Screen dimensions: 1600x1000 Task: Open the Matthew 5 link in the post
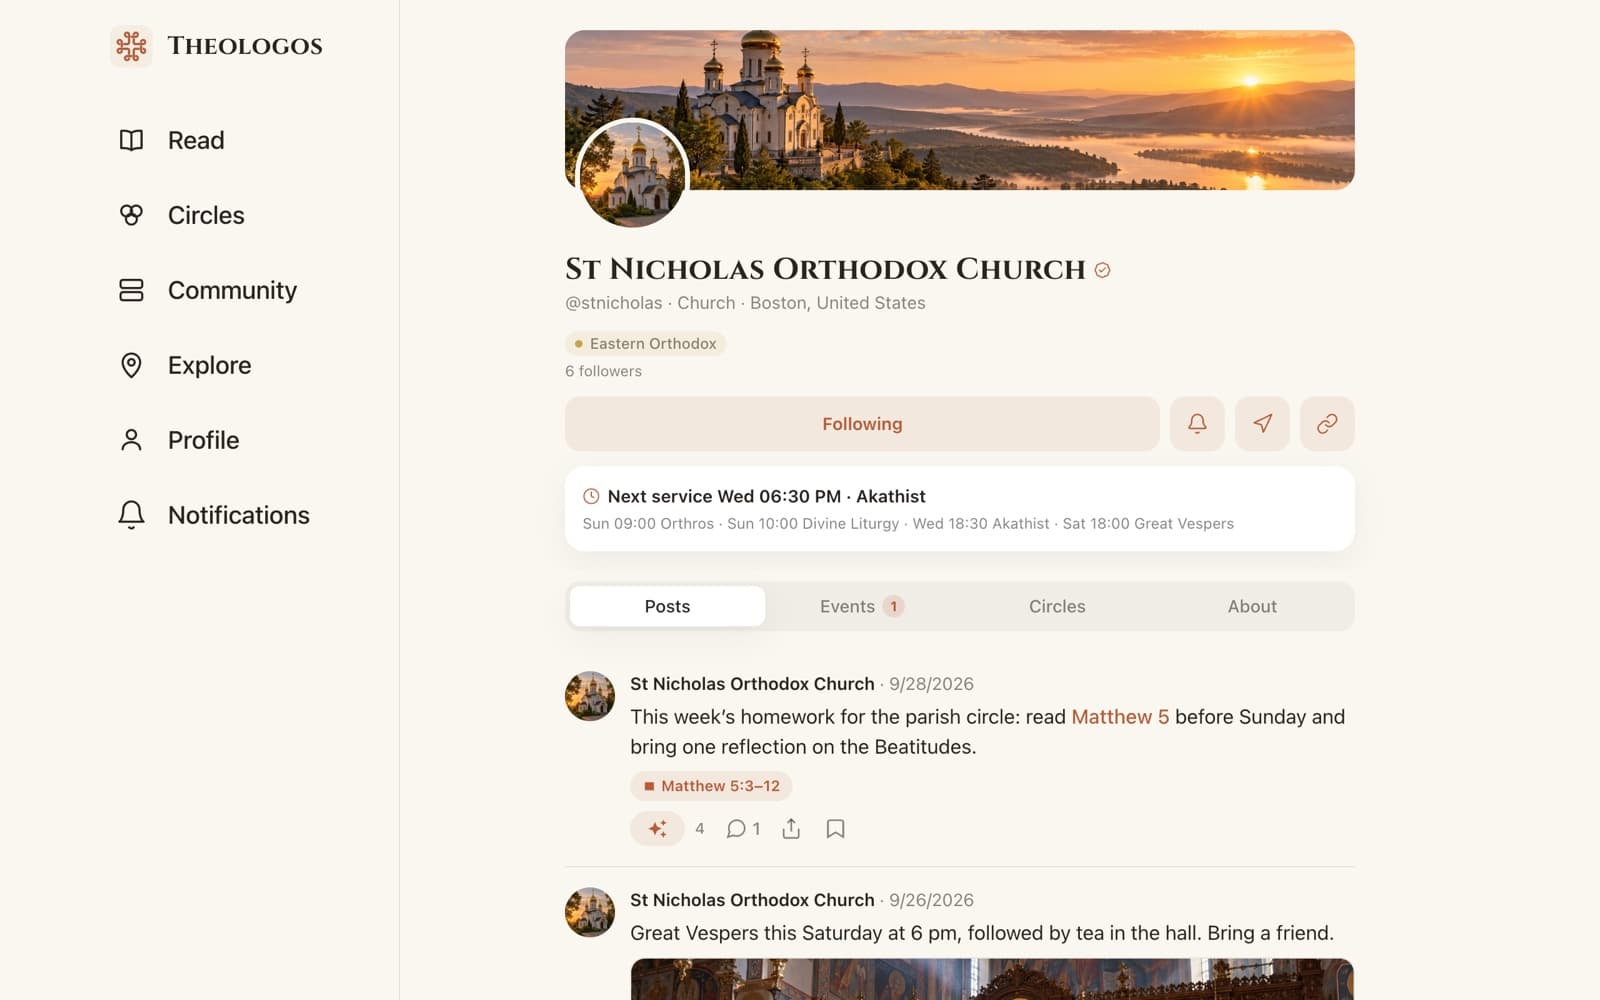coord(1120,717)
